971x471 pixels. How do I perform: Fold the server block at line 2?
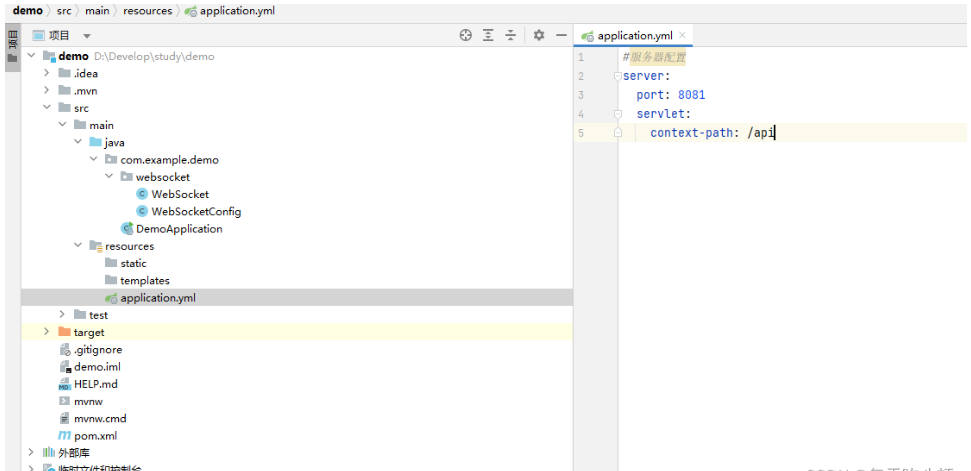click(x=617, y=76)
